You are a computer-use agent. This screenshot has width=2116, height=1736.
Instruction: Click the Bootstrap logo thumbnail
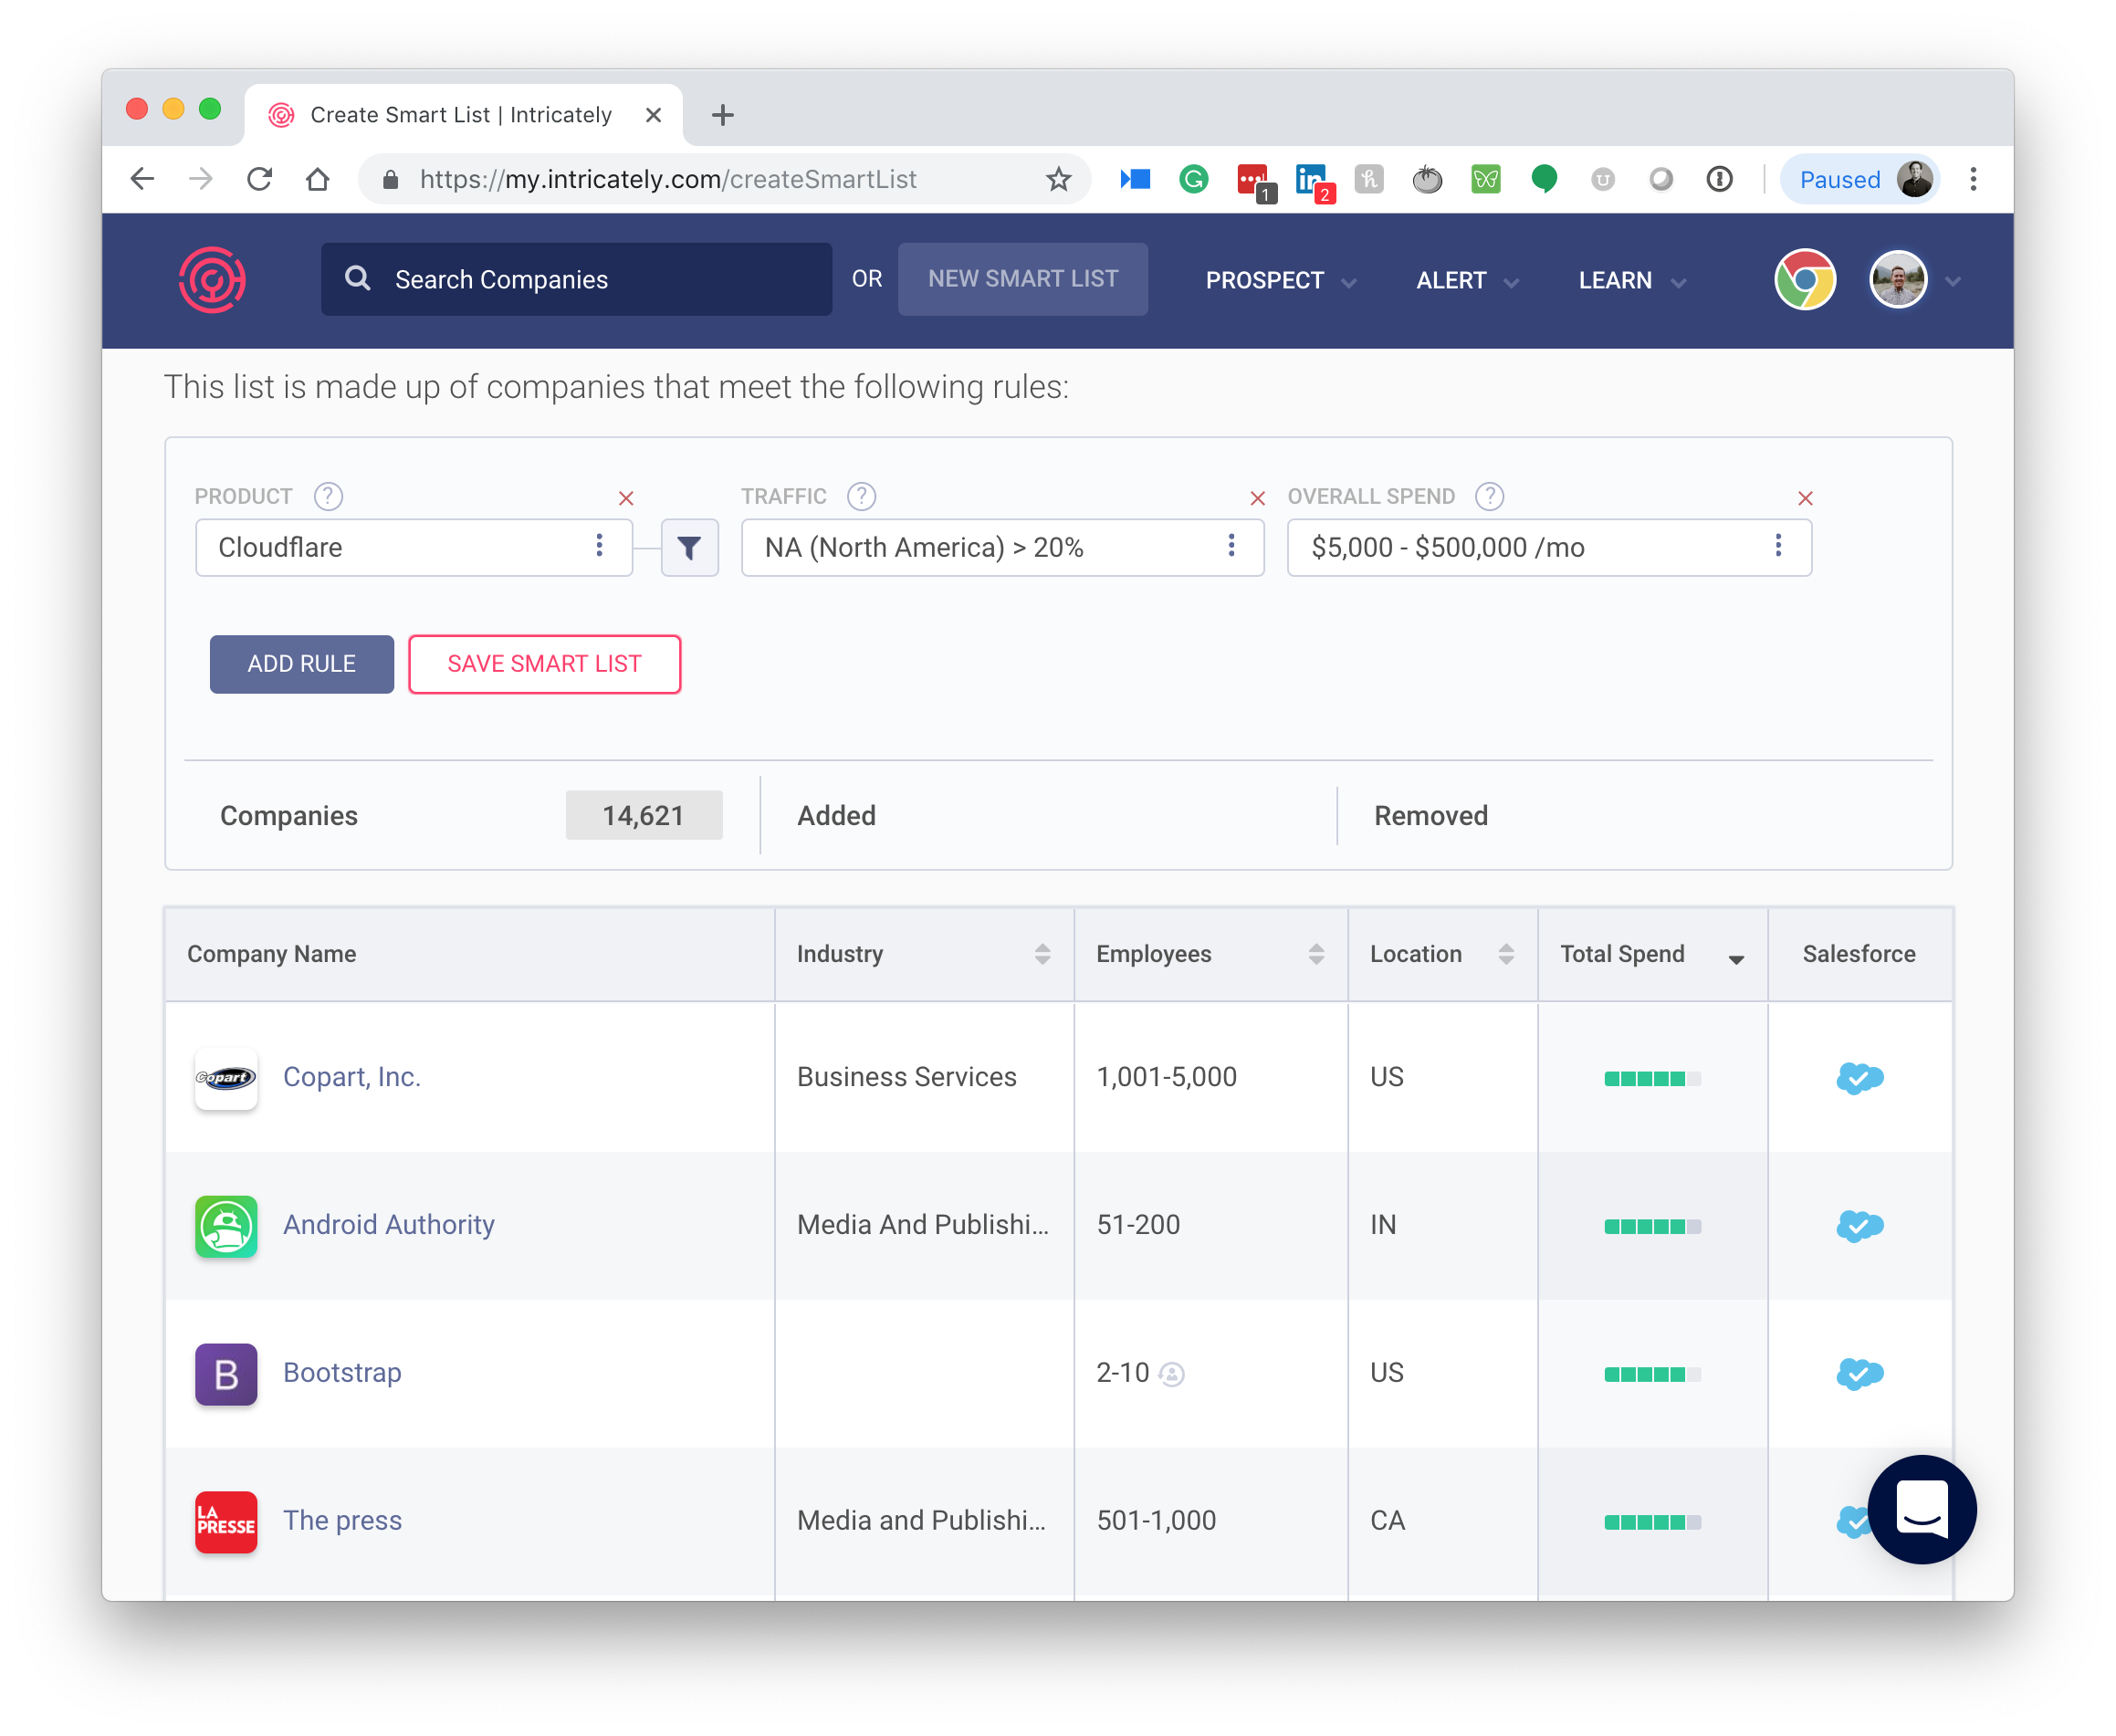point(226,1374)
